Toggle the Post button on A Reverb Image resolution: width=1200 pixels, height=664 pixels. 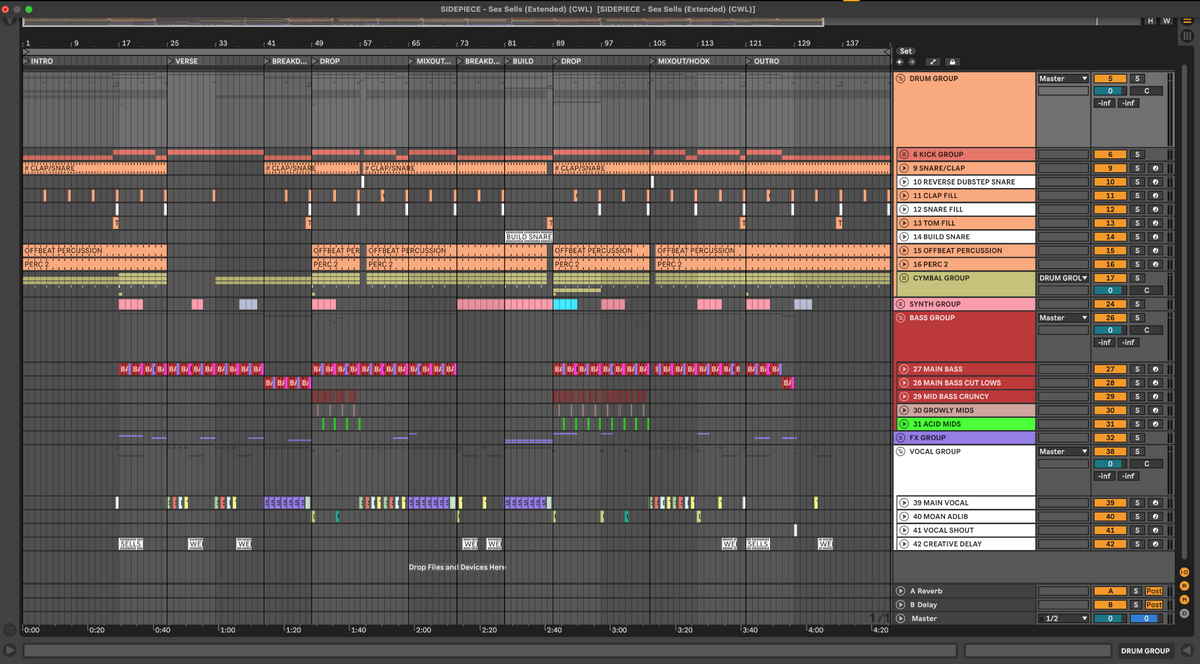pos(1154,591)
